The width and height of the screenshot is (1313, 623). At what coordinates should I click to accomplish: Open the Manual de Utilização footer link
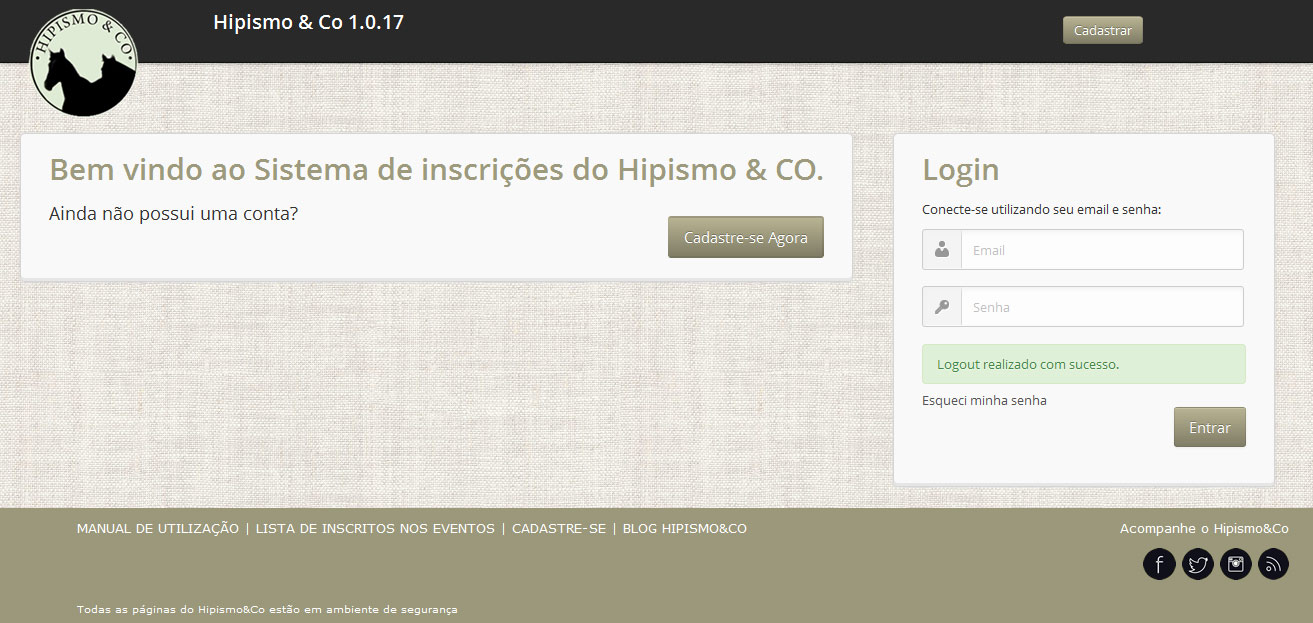pyautogui.click(x=158, y=528)
